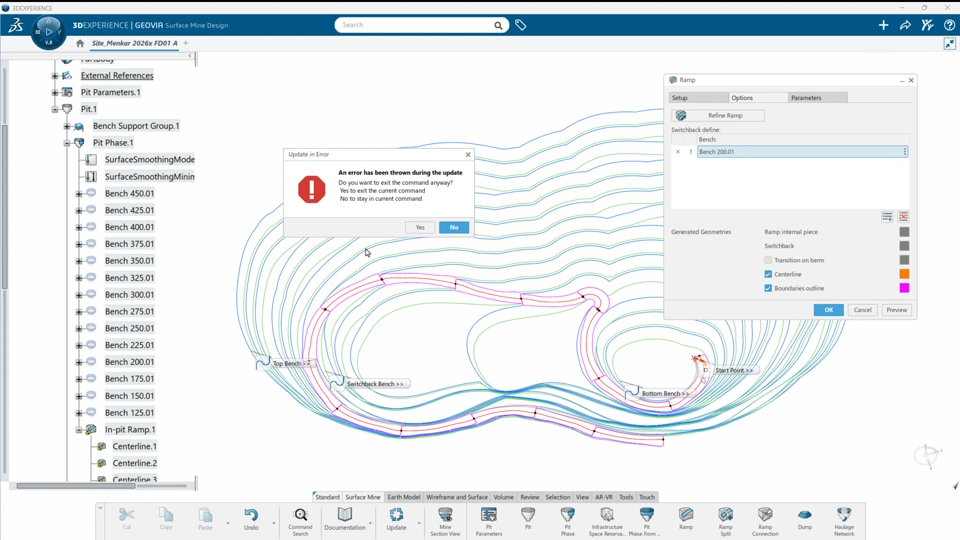Open the Earth Model toolbar tab

403,497
